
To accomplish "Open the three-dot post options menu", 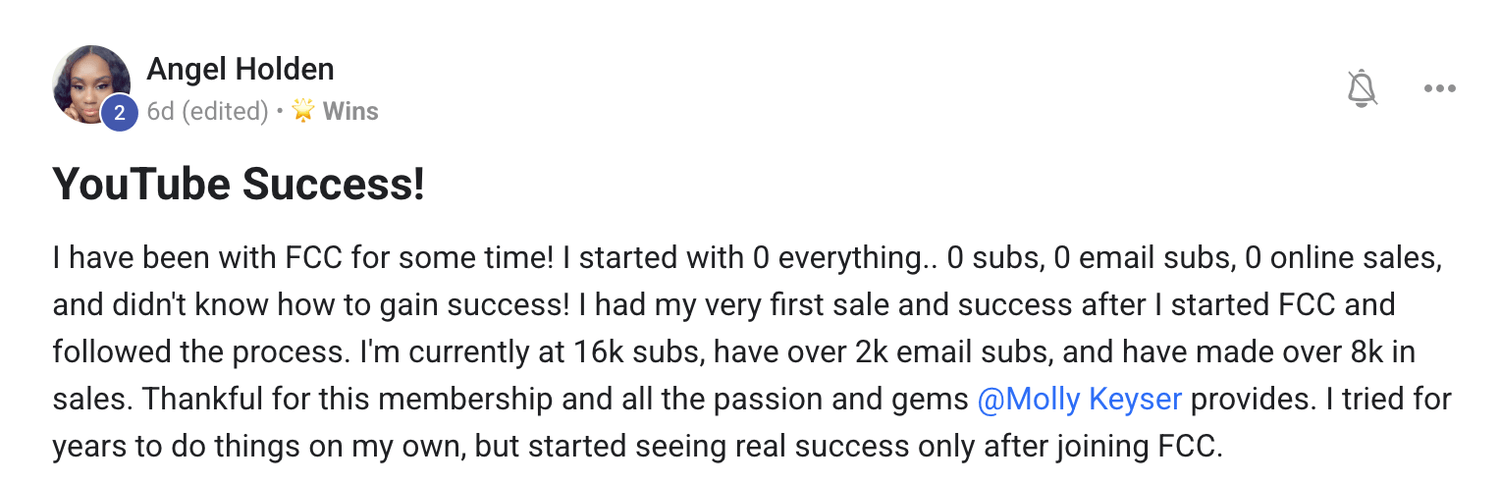I will (1439, 89).
